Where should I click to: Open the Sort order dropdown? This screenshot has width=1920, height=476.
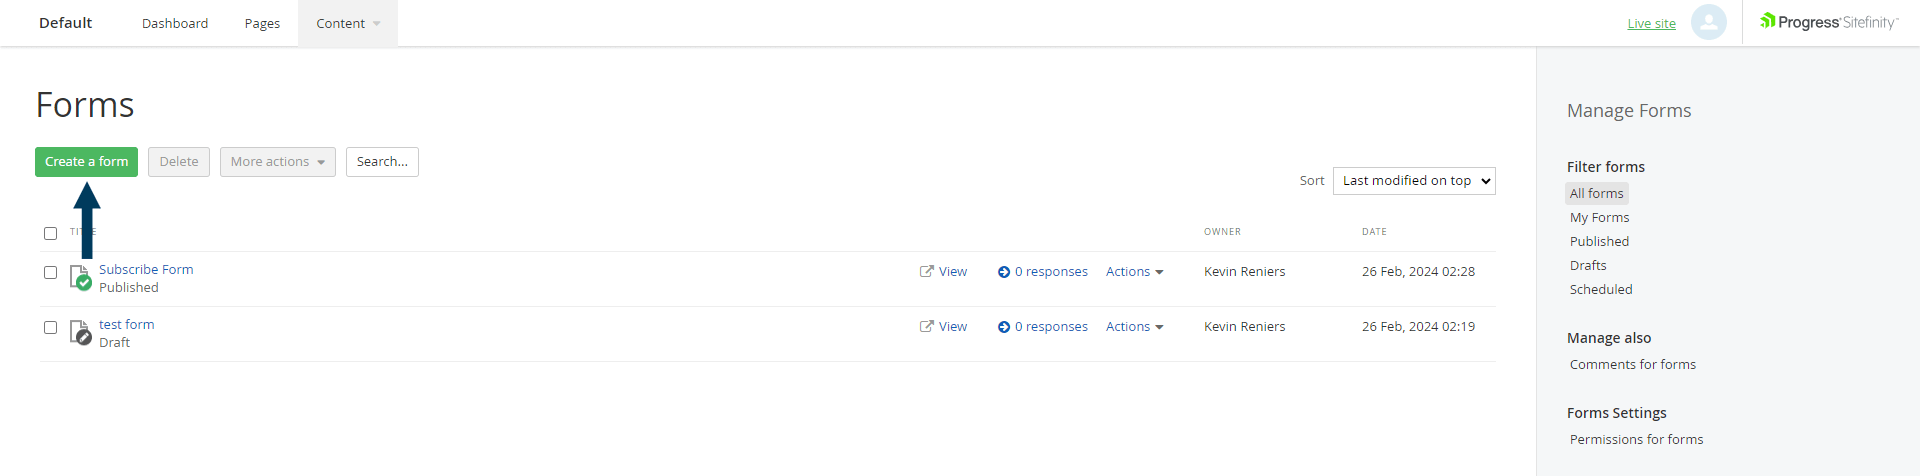[x=1414, y=181]
